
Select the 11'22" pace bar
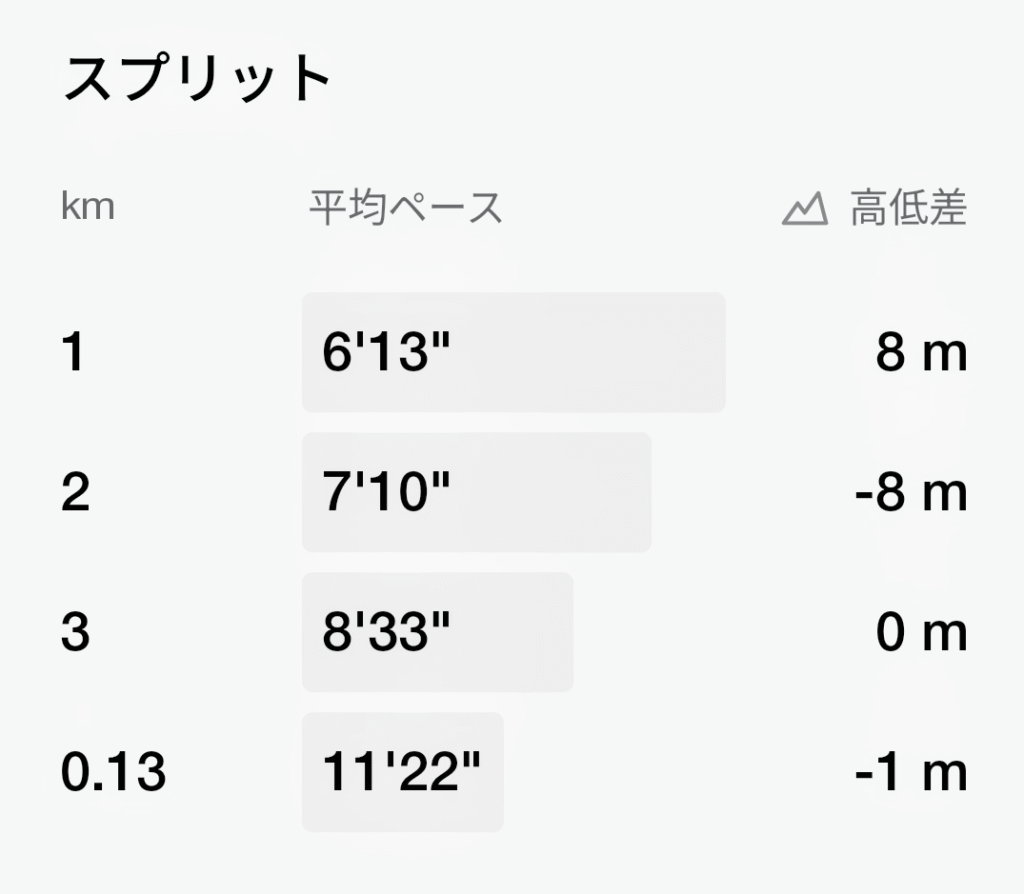pos(402,772)
